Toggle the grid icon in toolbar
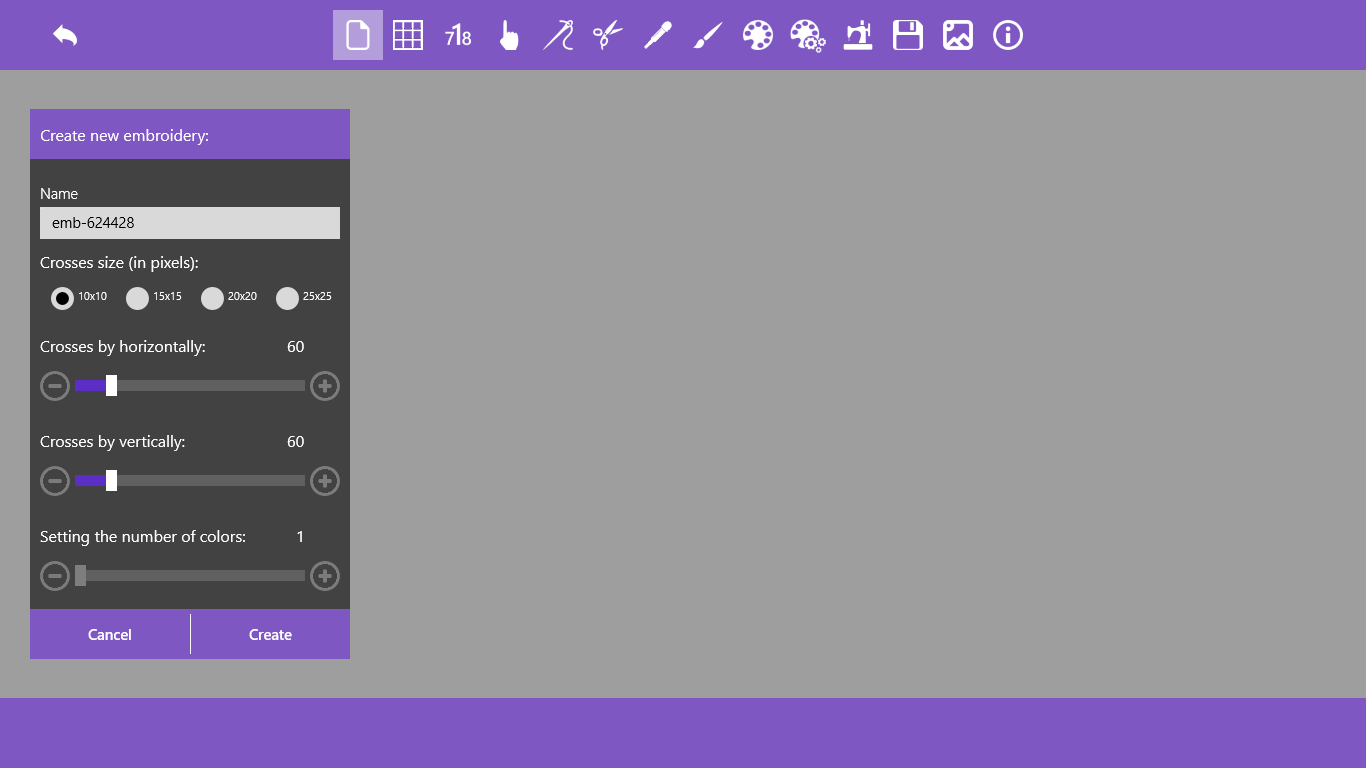 coord(408,35)
